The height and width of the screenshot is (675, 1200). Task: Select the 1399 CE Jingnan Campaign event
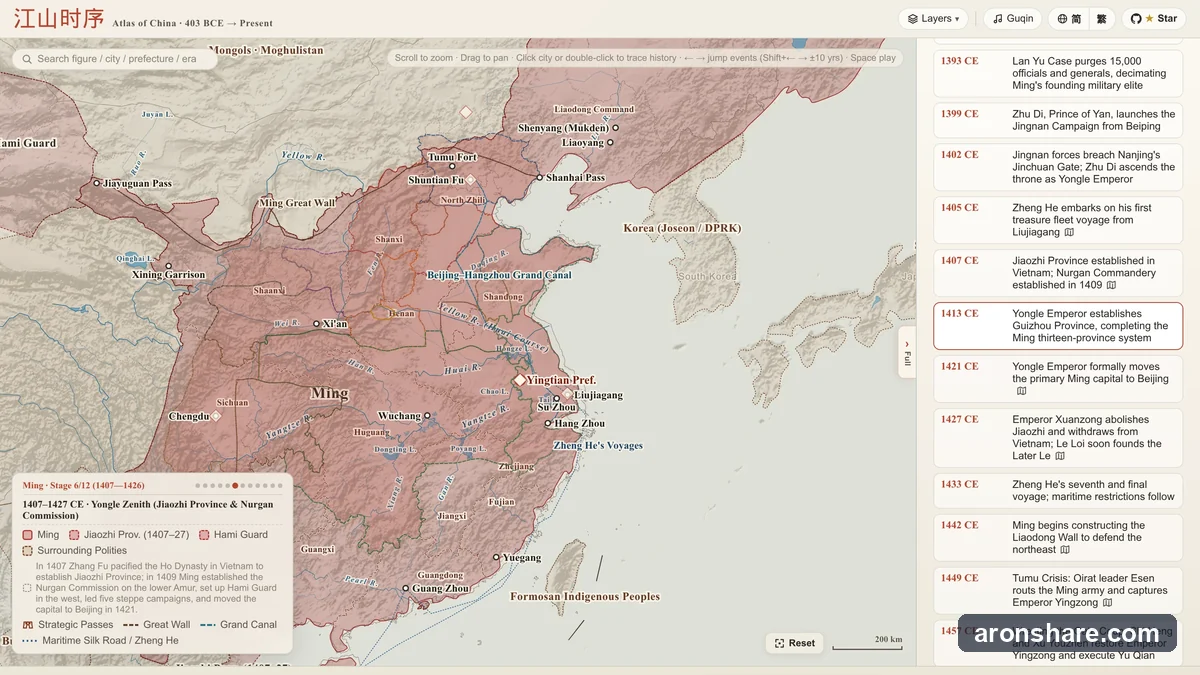(1058, 120)
